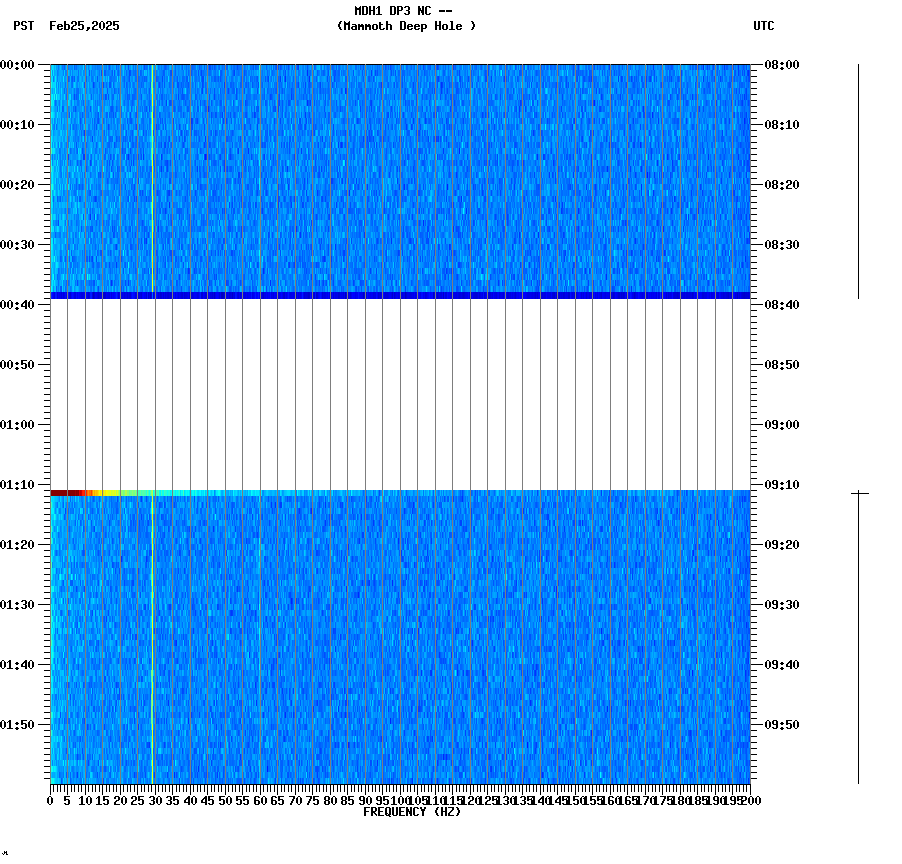
Task: Click the dark blue gap marker row
Action: point(400,293)
